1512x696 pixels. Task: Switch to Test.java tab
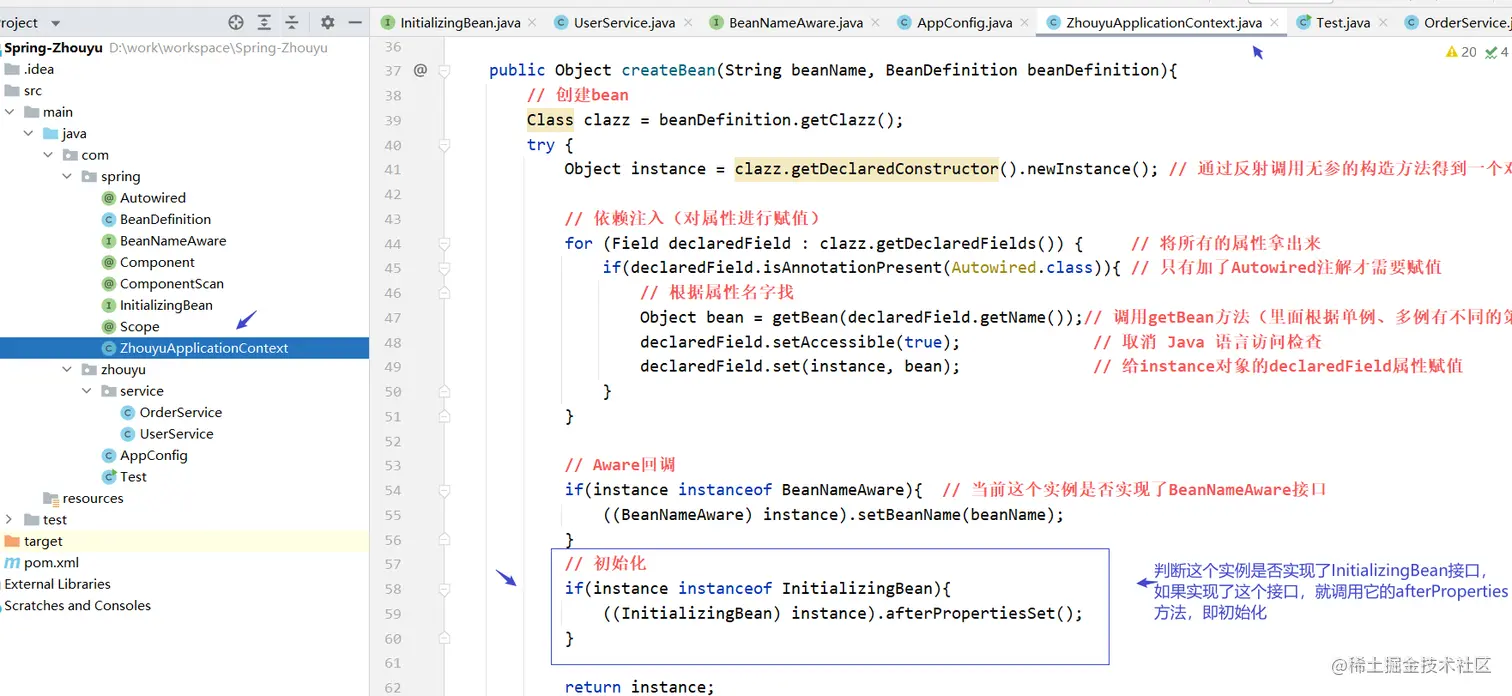(1342, 22)
